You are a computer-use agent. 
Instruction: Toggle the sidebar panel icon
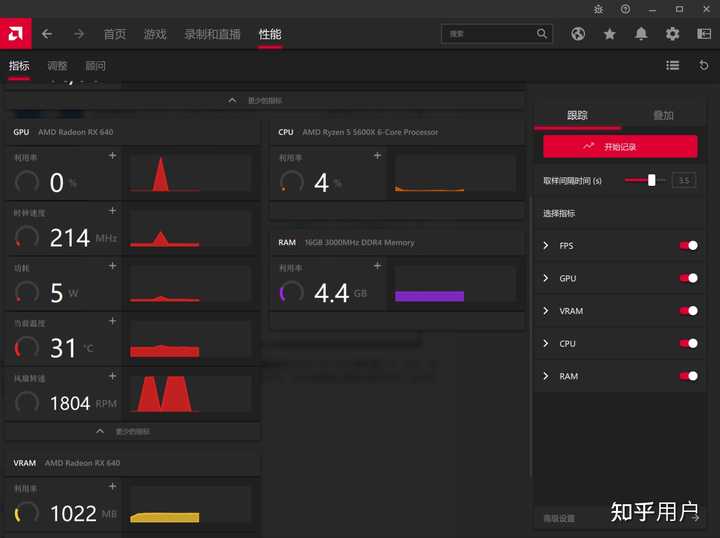click(703, 34)
